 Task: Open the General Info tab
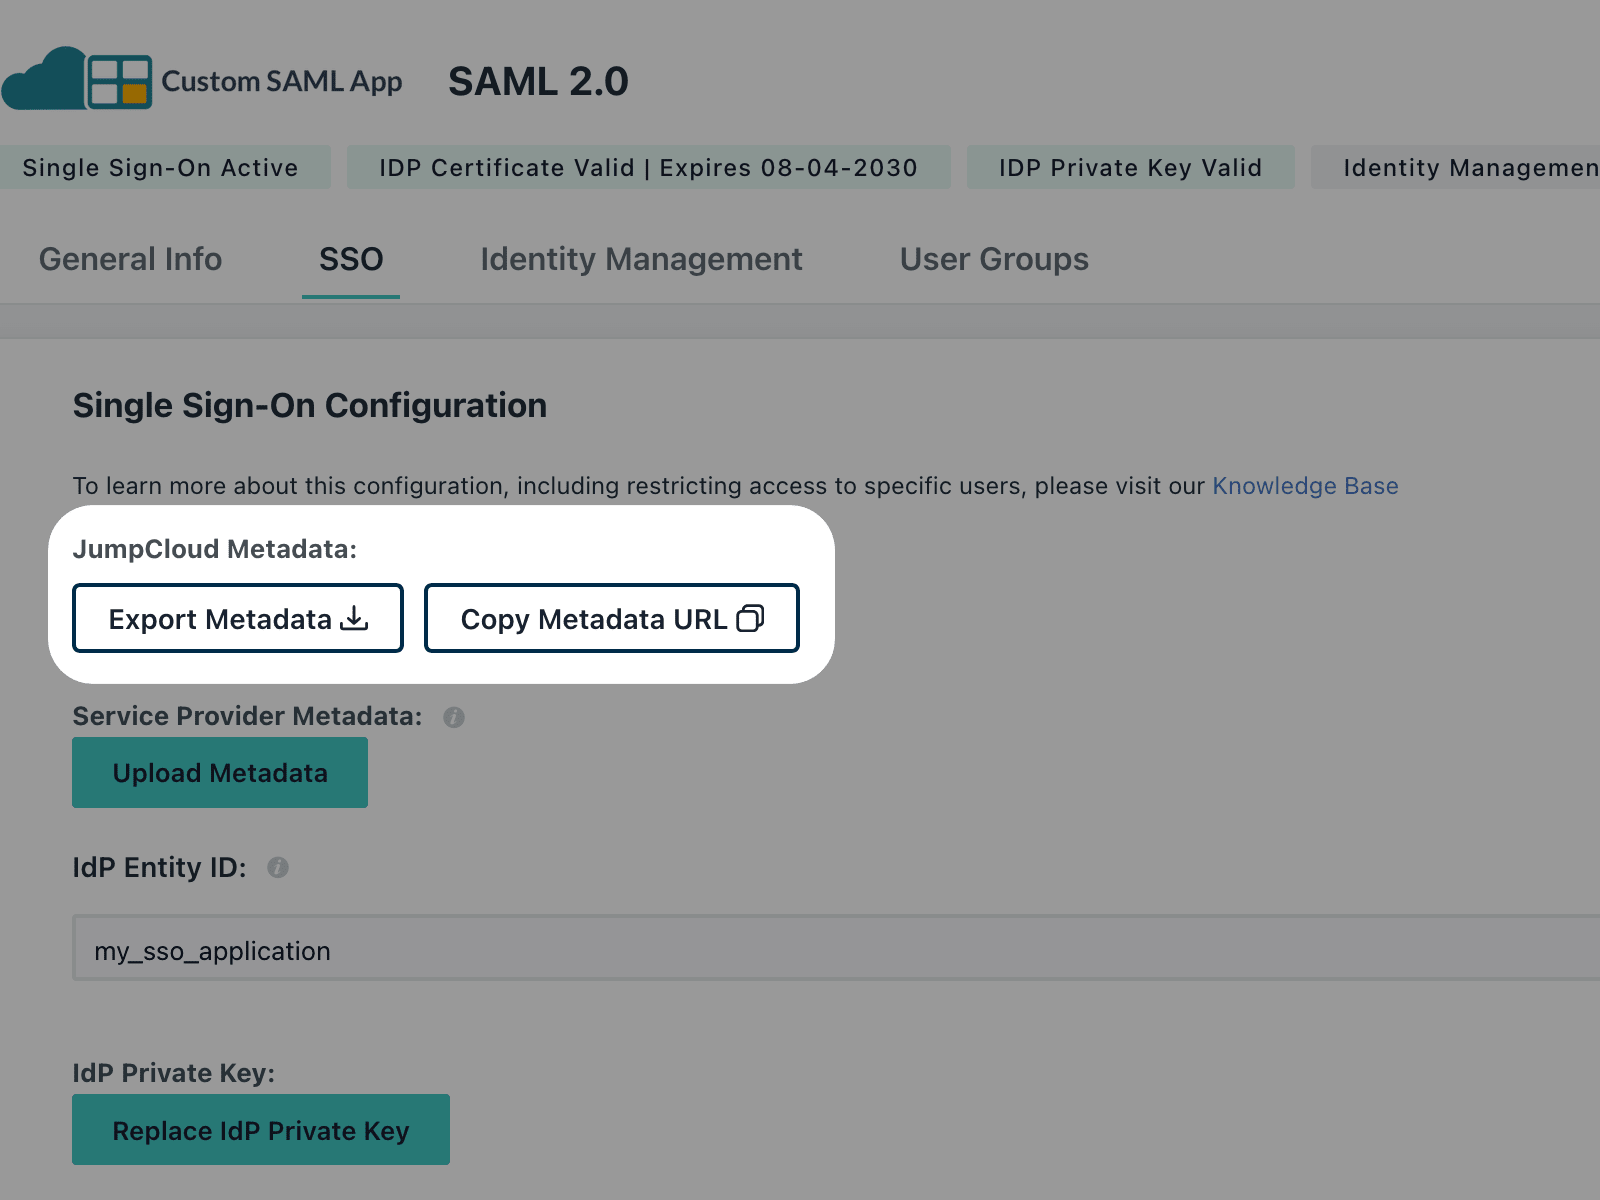tap(130, 260)
